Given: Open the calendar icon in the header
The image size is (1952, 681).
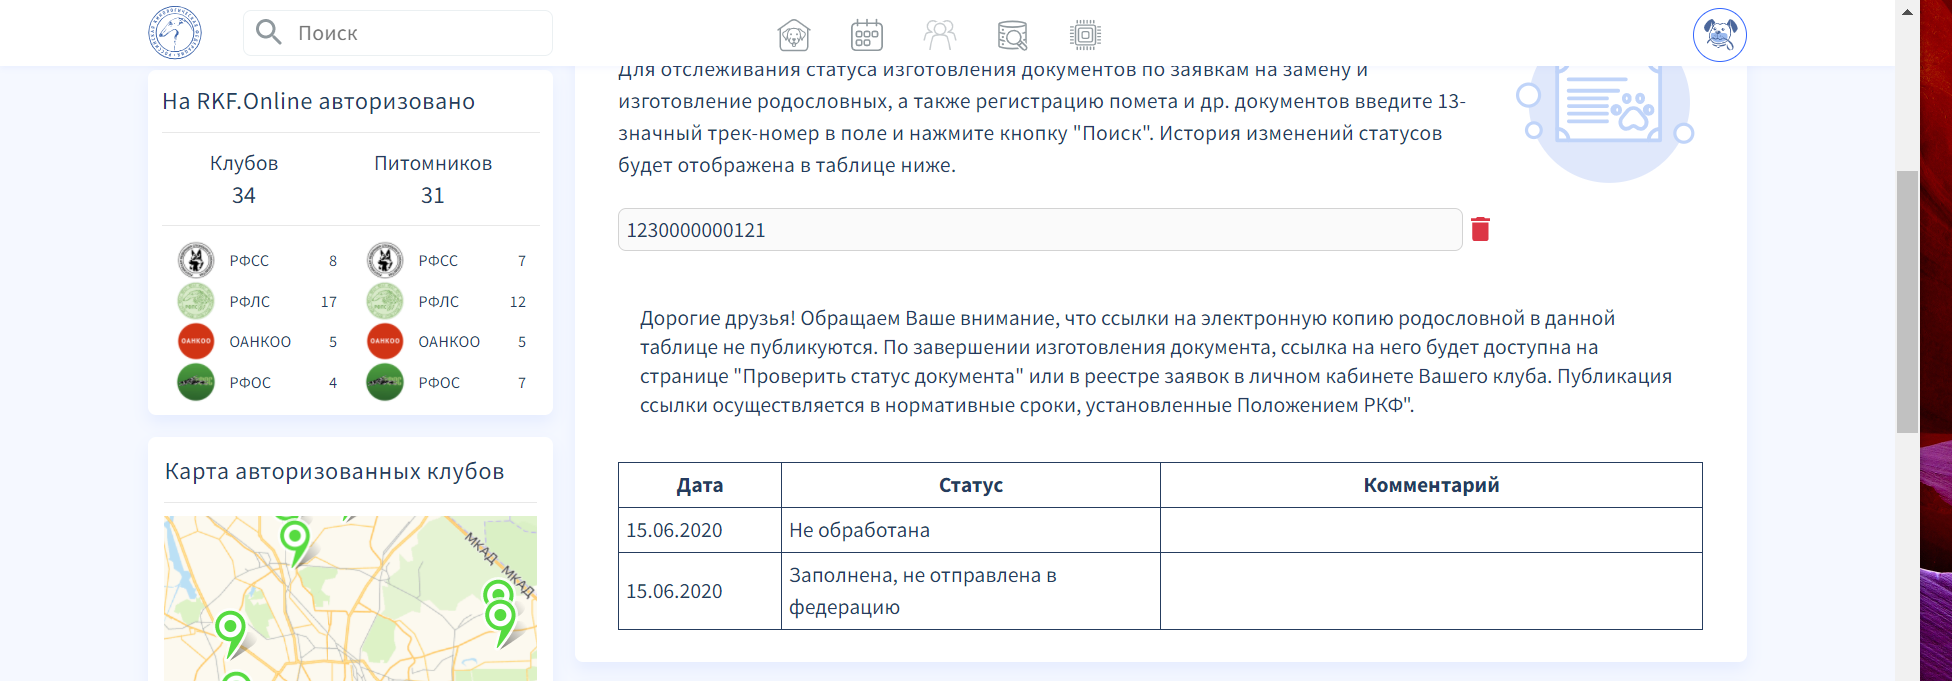Looking at the screenshot, I should point(866,35).
